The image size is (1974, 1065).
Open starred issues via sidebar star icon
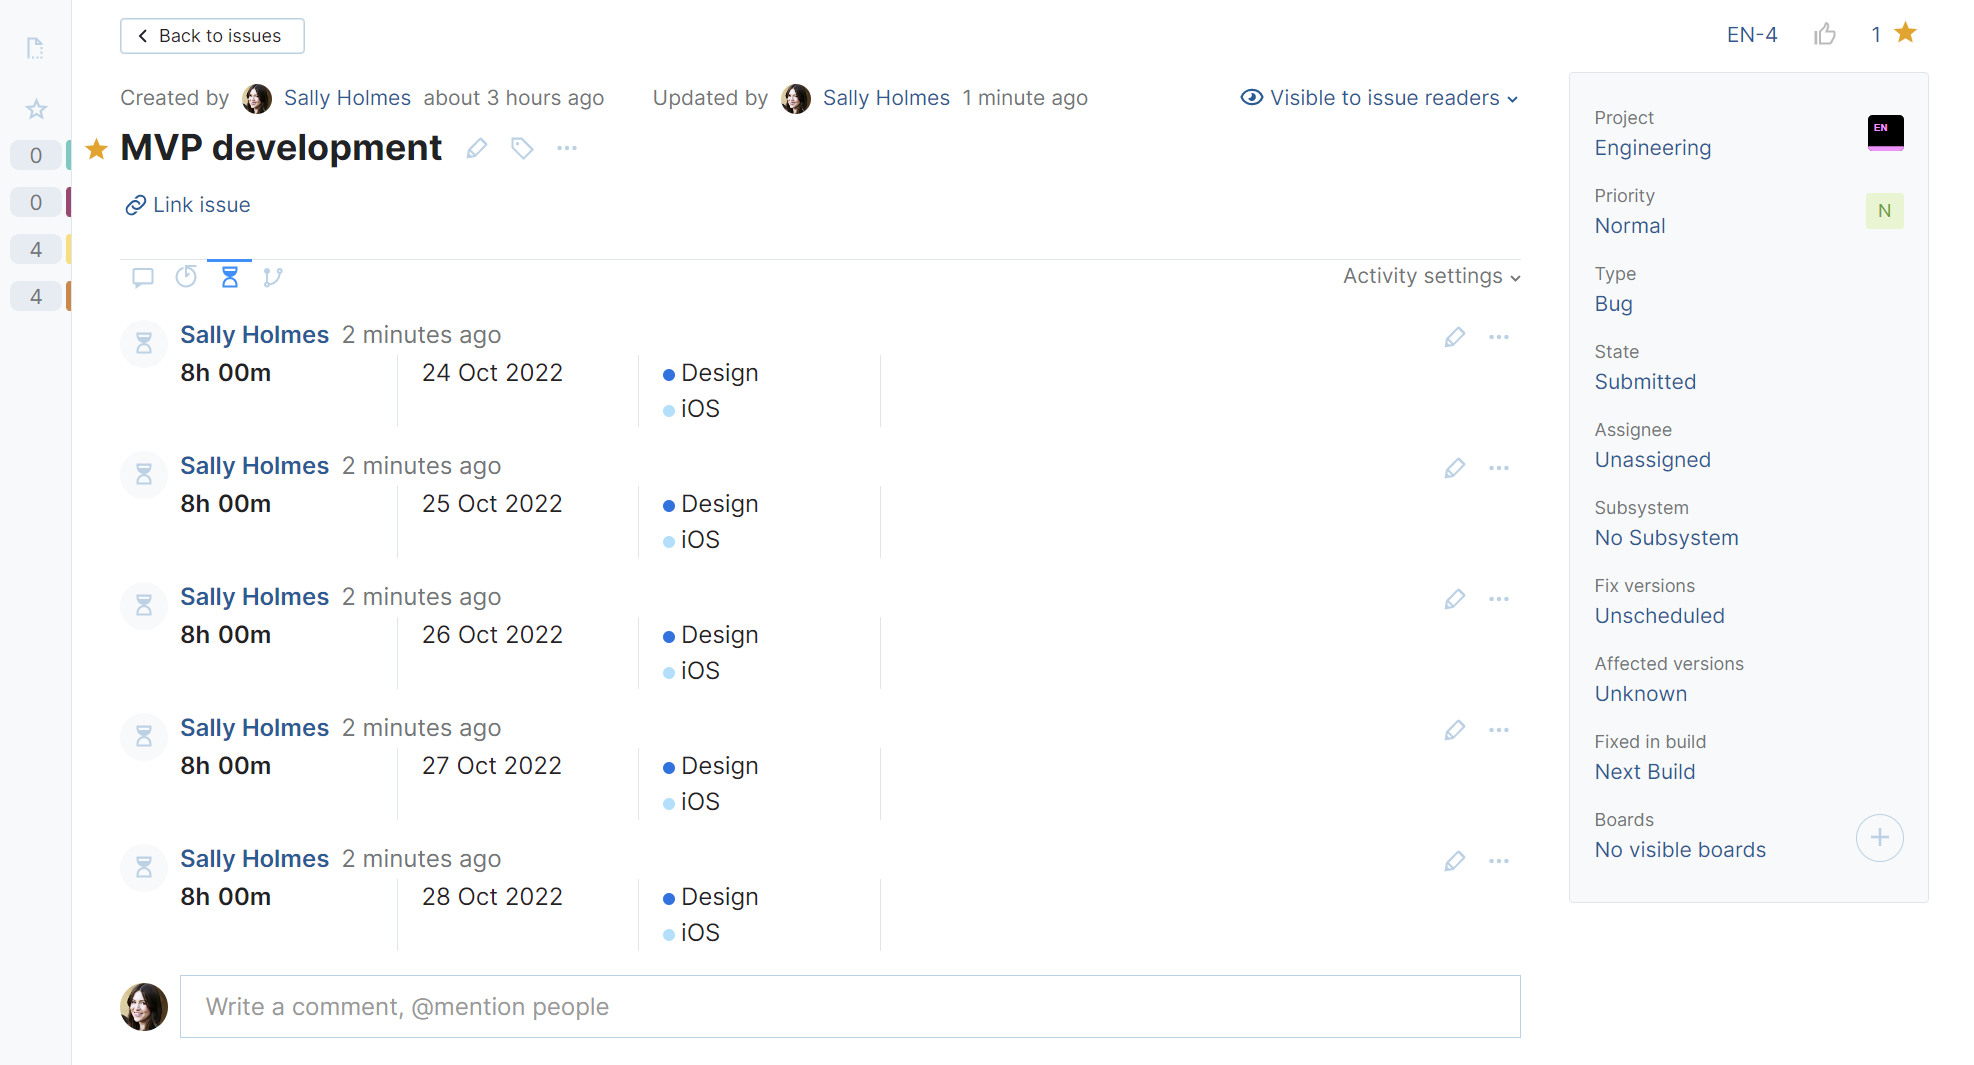[x=36, y=109]
